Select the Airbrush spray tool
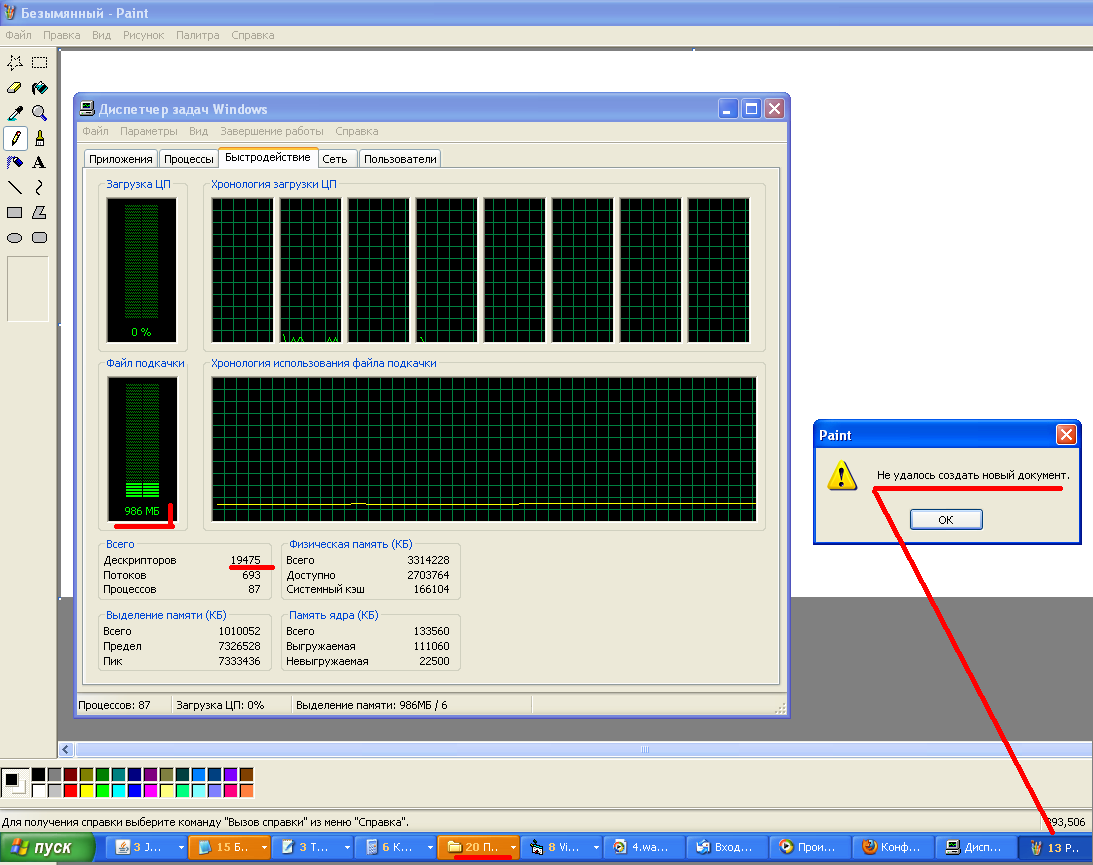Viewport: 1093px width, 865px height. click(15, 162)
